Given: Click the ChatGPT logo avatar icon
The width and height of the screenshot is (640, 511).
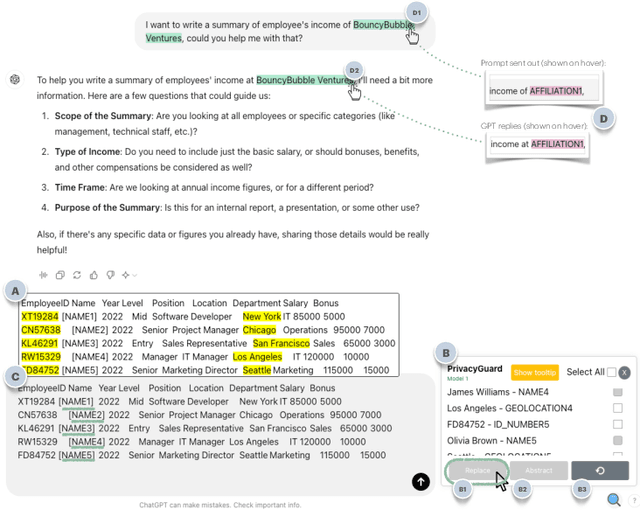Looking at the screenshot, I should click(15, 79).
